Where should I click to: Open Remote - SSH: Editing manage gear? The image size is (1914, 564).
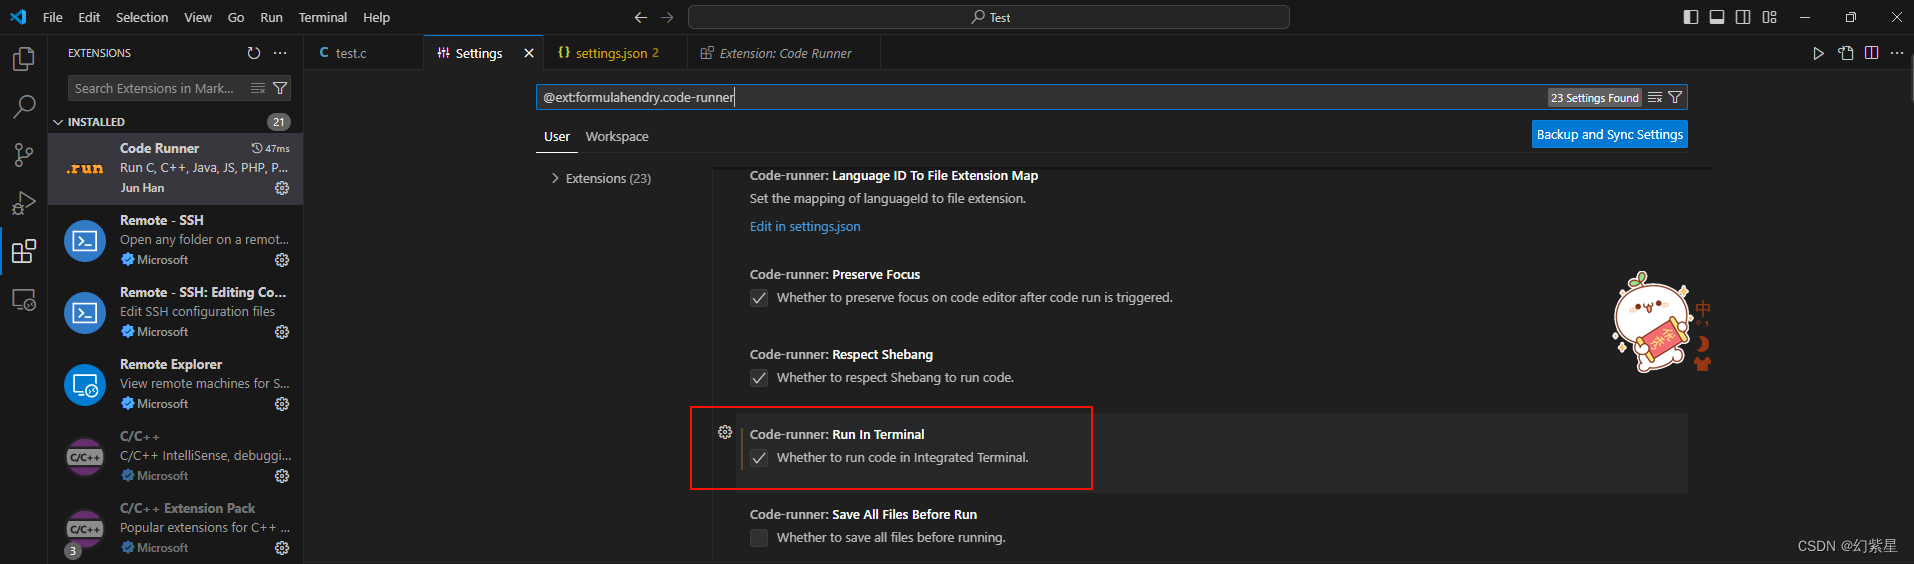point(282,332)
